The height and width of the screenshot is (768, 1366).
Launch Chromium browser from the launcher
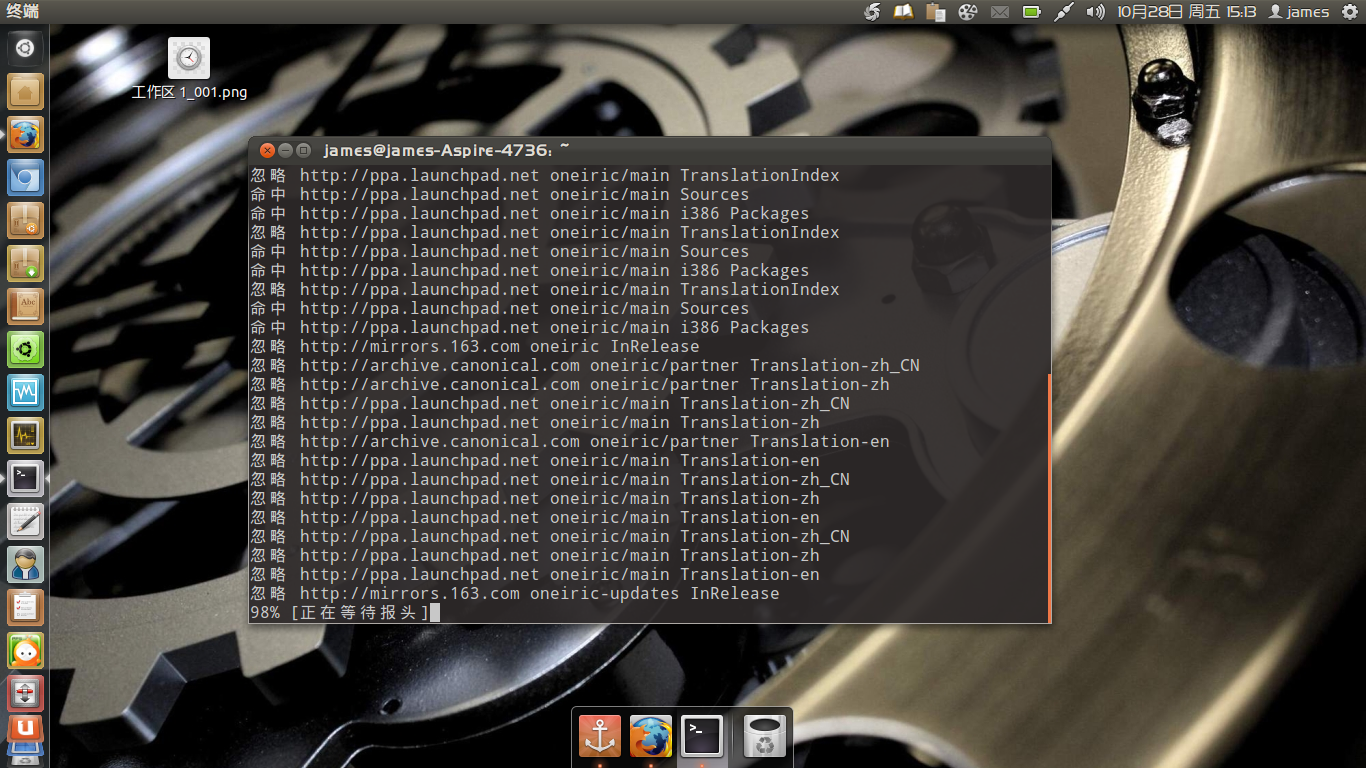25,177
